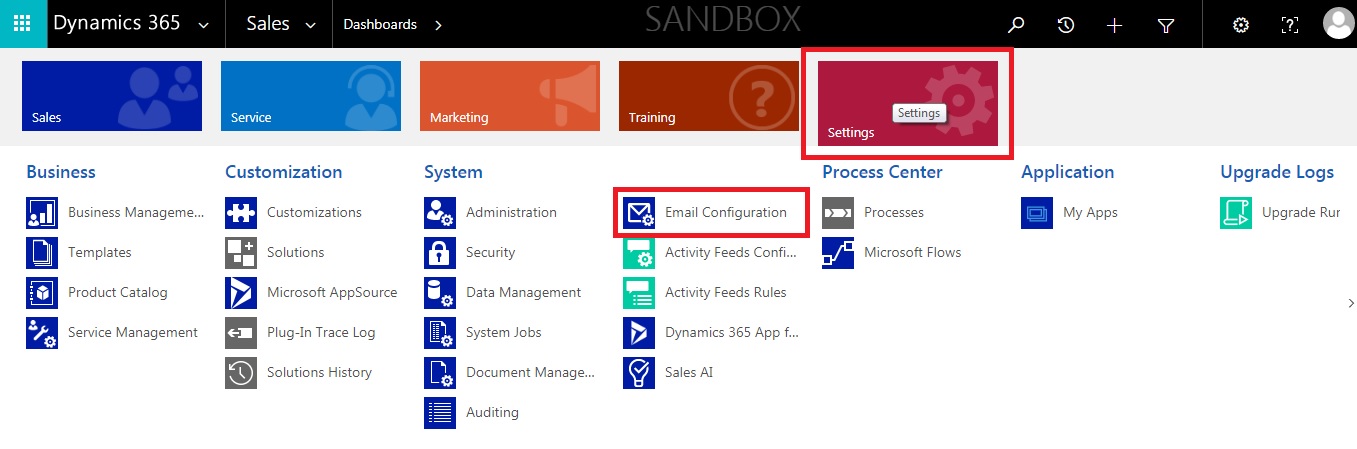Image resolution: width=1357 pixels, height=449 pixels.
Task: Open Email Configuration icon
Action: [x=639, y=213]
